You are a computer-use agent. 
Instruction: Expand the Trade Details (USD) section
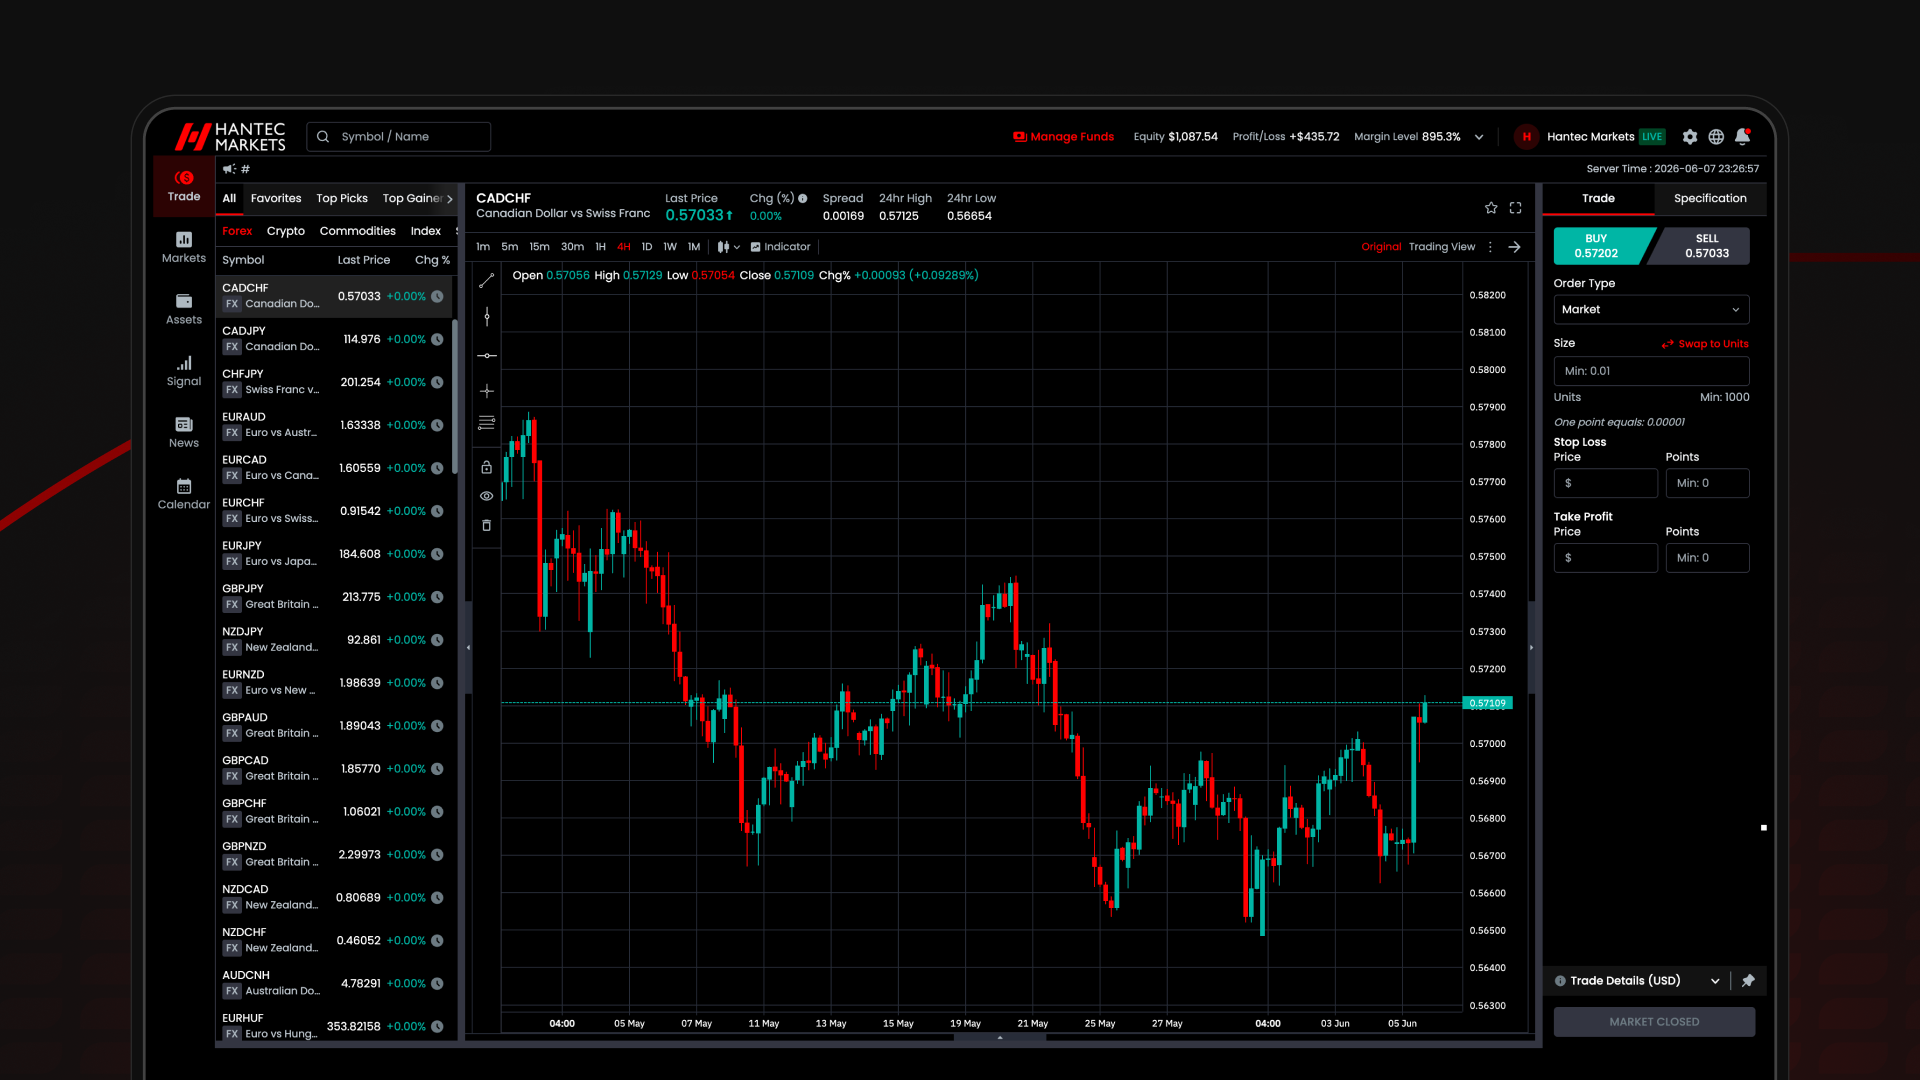pos(1715,981)
